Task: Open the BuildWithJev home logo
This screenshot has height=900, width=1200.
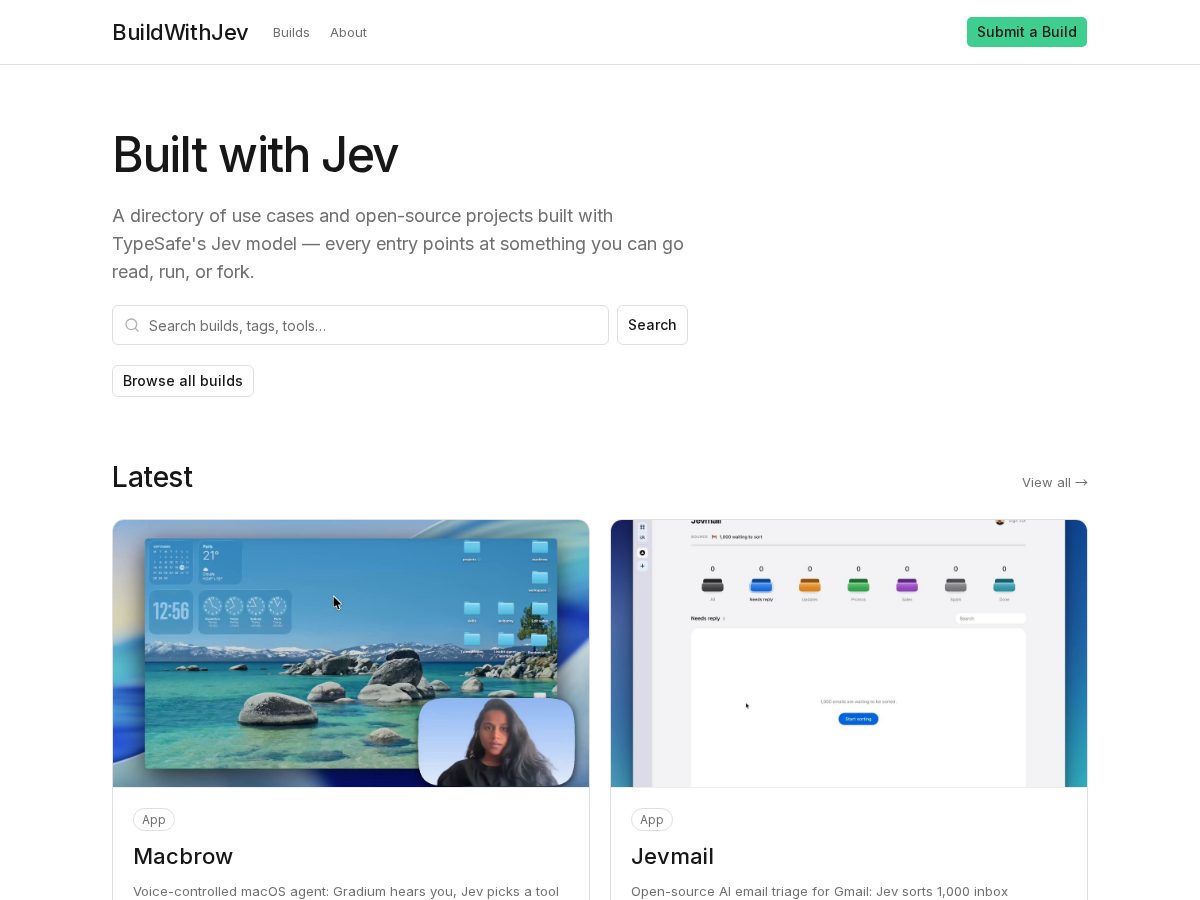Action: [180, 32]
